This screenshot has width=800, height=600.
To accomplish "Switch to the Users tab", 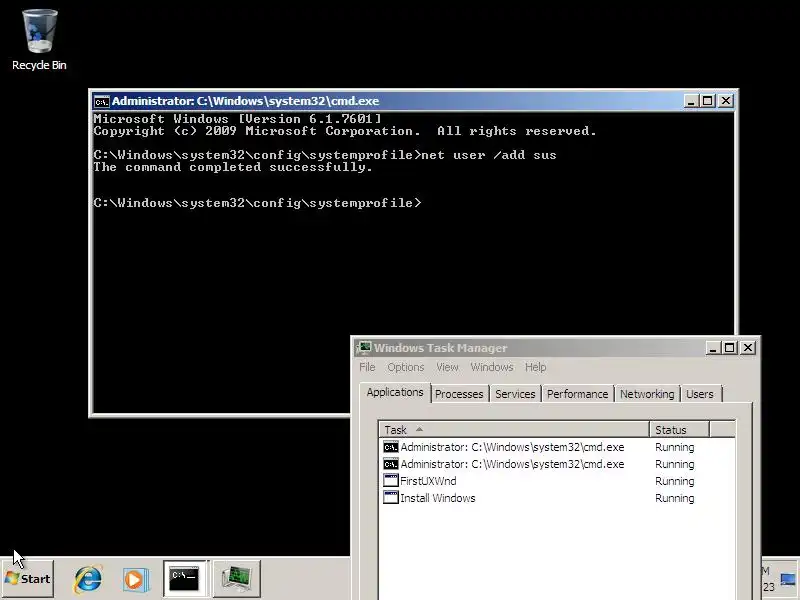I will click(699, 394).
